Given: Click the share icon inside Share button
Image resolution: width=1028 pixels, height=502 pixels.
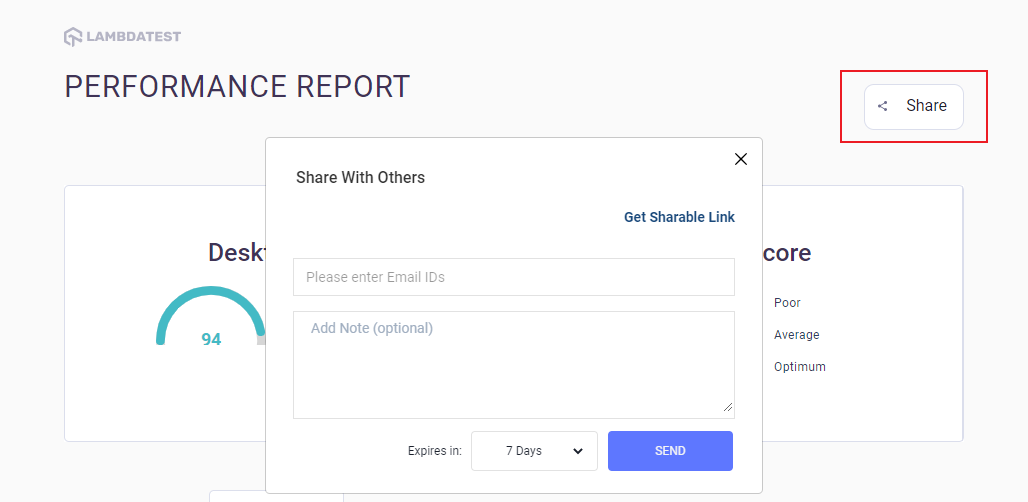Looking at the screenshot, I should tap(882, 106).
